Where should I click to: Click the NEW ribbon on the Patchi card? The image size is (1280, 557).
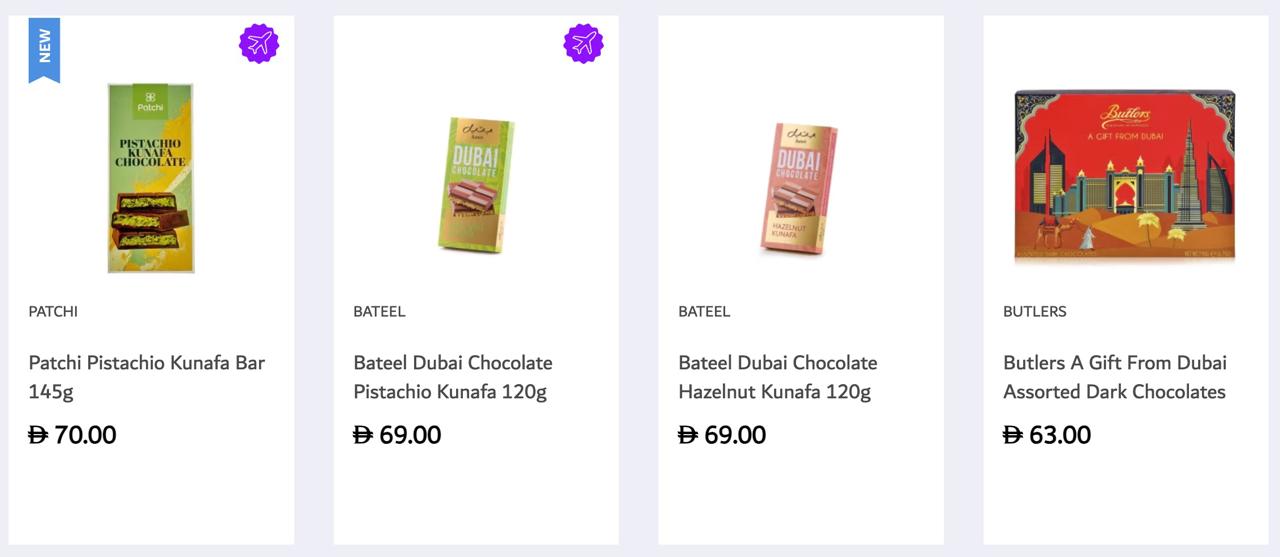(44, 47)
